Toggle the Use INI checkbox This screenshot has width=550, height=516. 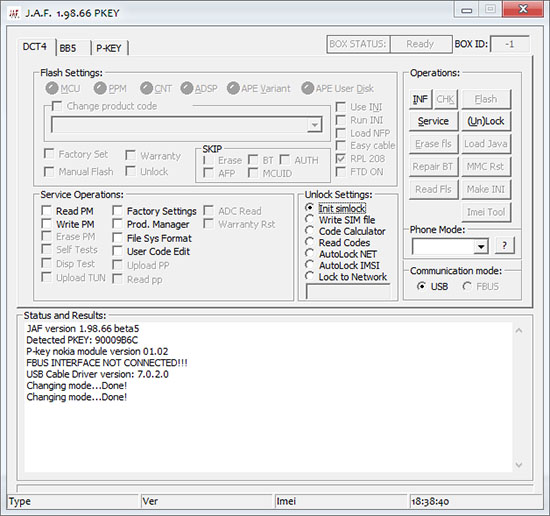tap(341, 107)
